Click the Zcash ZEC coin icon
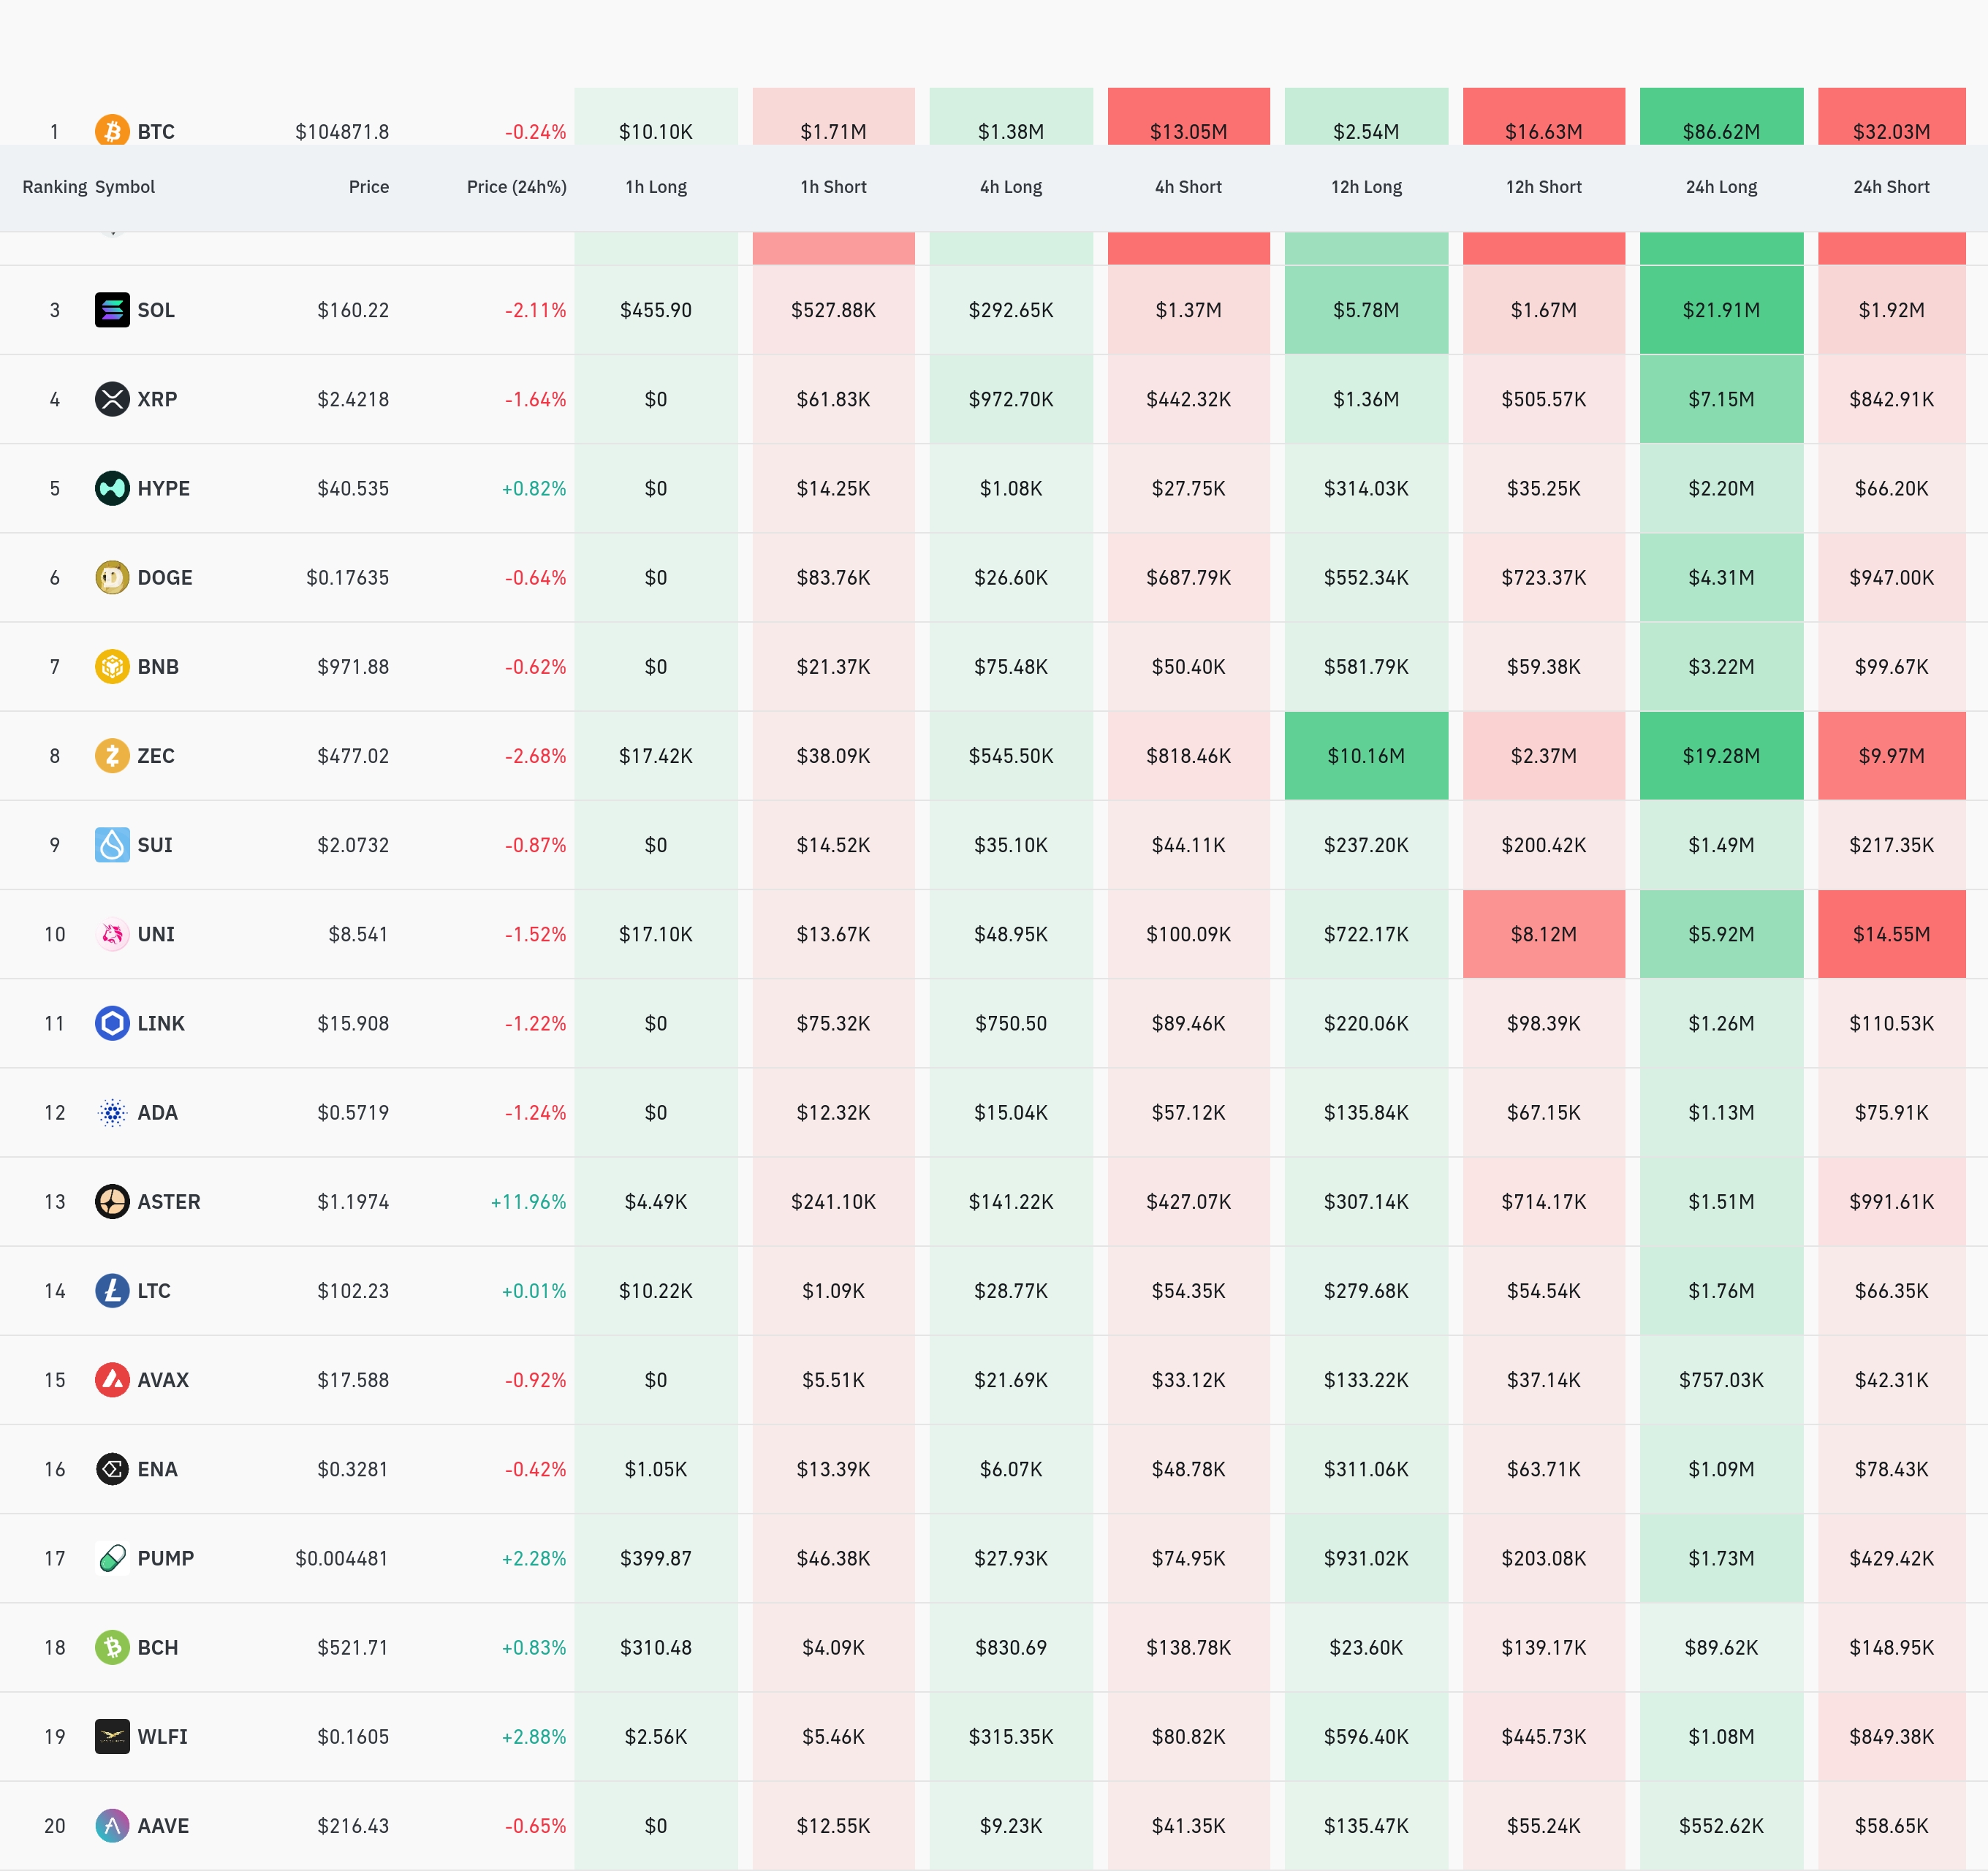This screenshot has width=1988, height=1871. coord(112,756)
